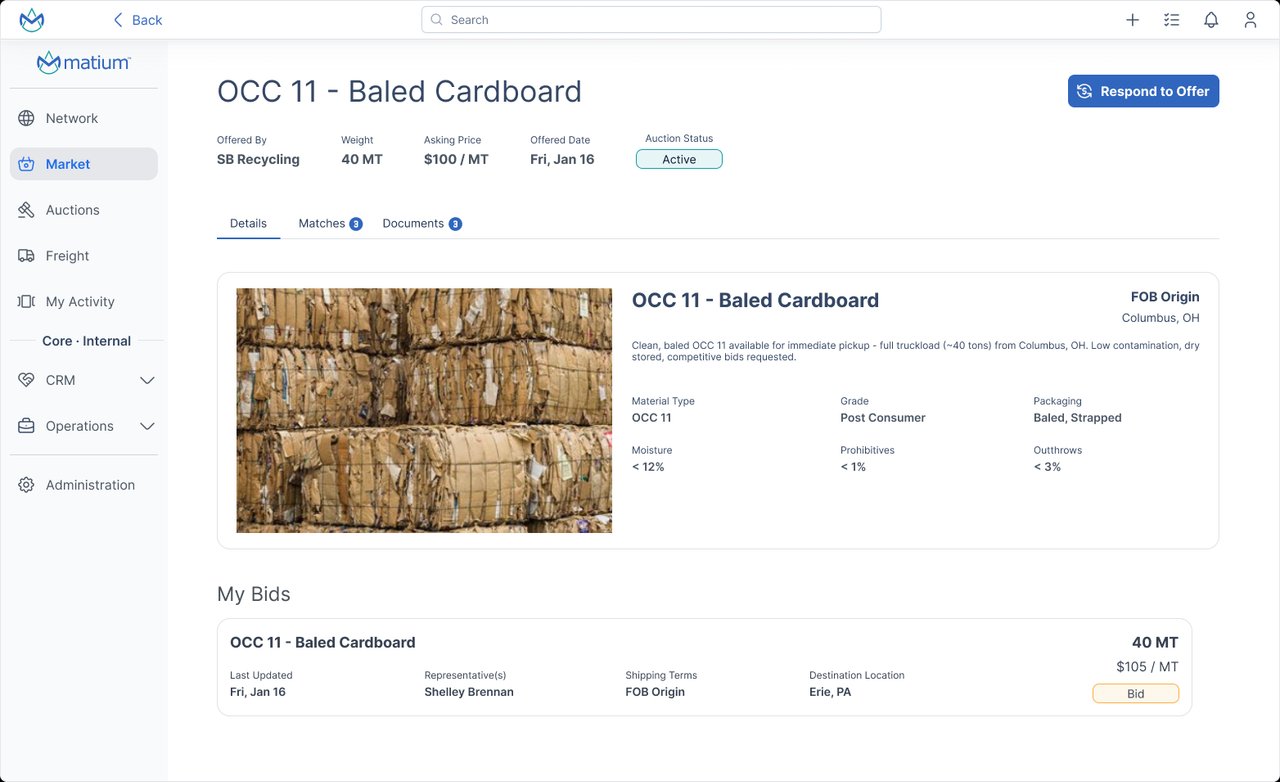This screenshot has height=782, width=1280.
Task: Go Back using the top navigation link
Action: [137, 19]
